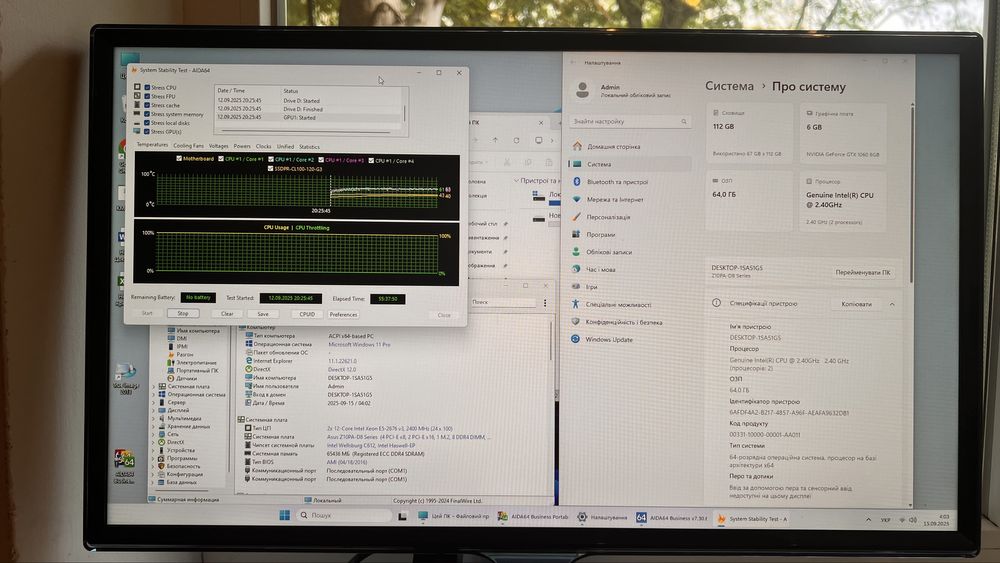Open Персоналізація settings page

(x=608, y=217)
